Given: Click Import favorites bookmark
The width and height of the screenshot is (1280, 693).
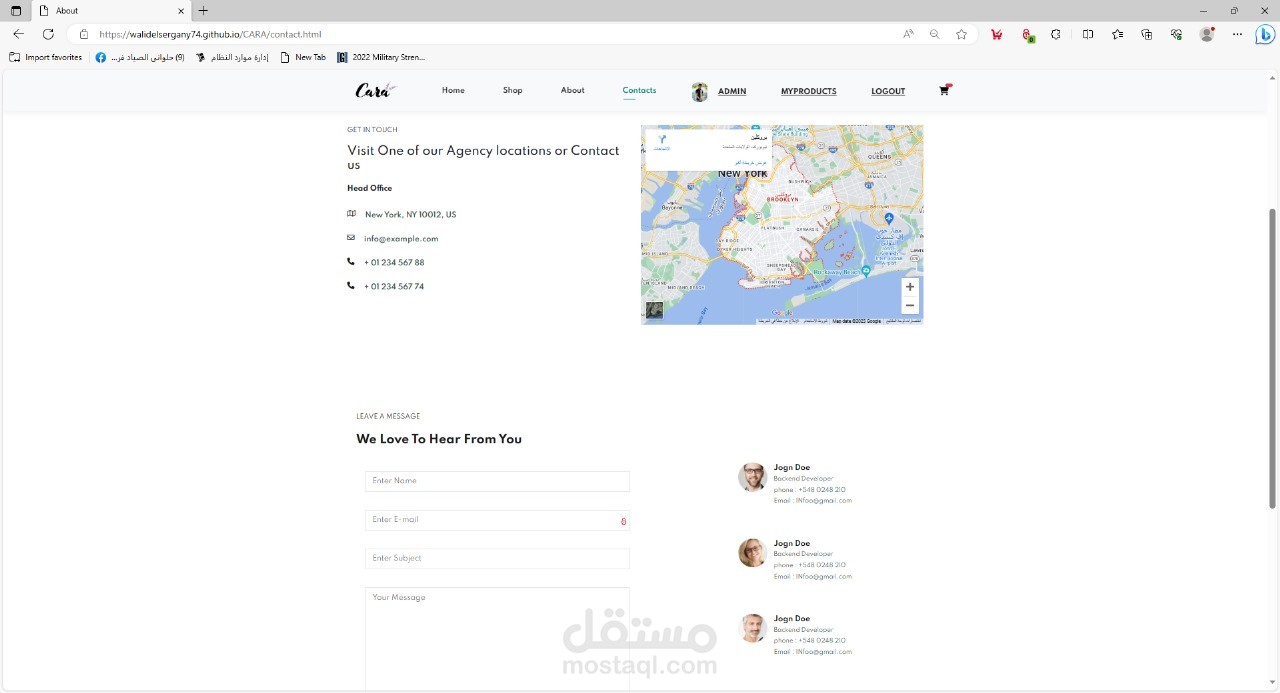Looking at the screenshot, I should pos(46,57).
